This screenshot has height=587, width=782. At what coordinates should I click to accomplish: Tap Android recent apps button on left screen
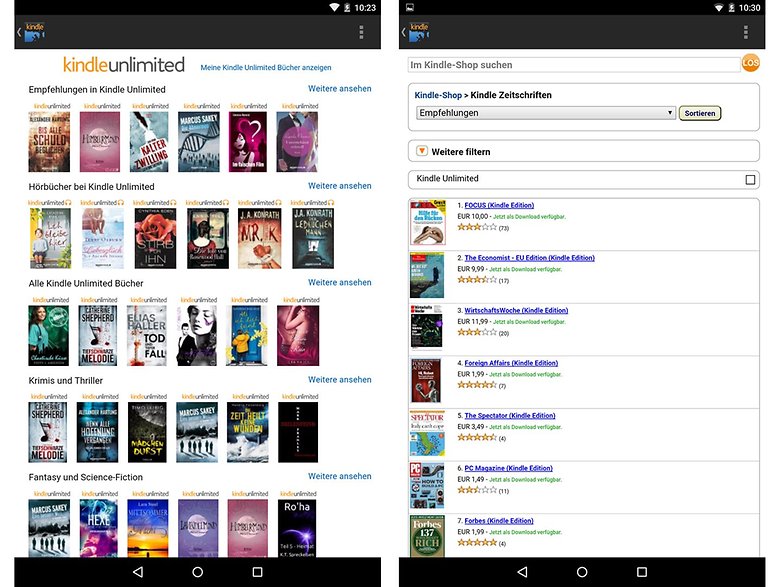[257, 572]
